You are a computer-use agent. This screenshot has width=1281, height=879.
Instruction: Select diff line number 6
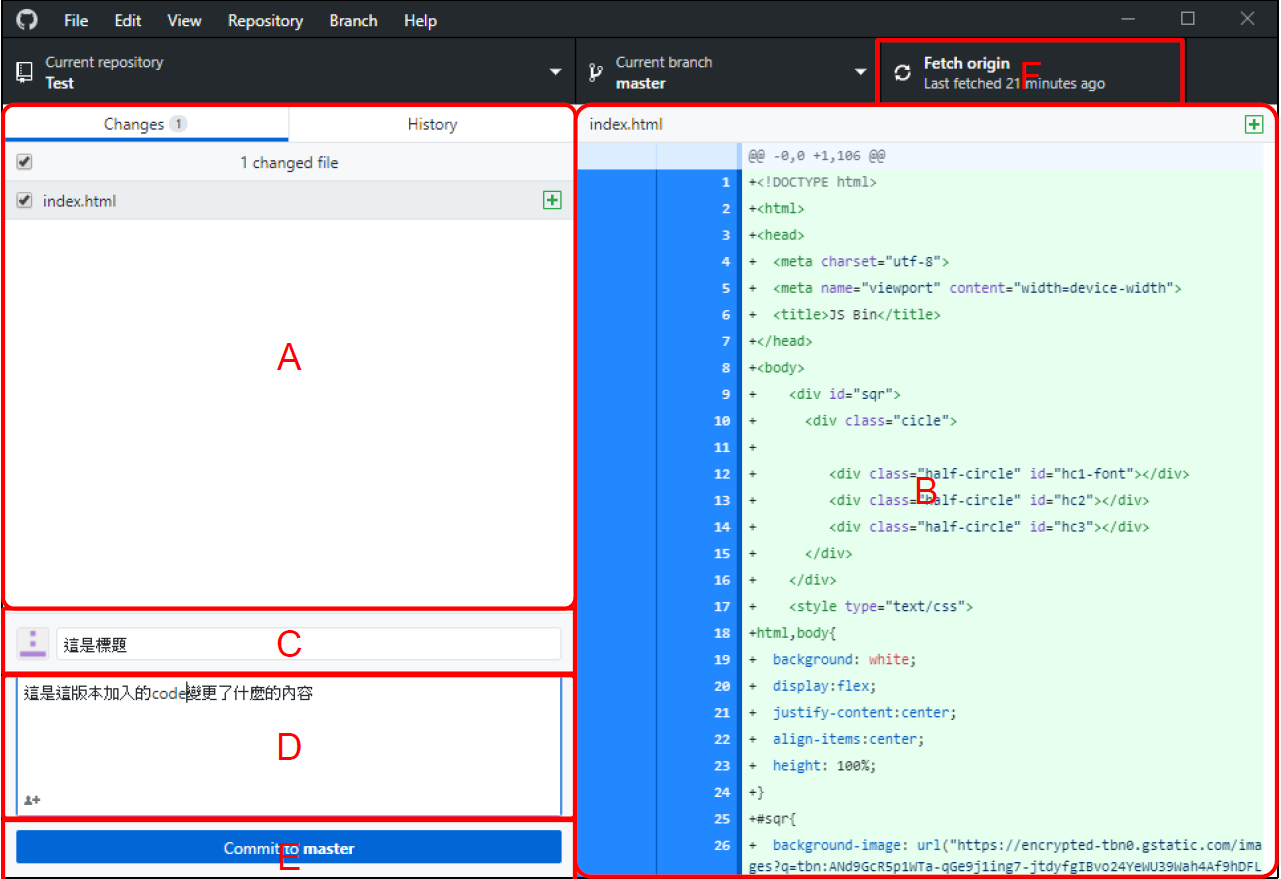(726, 314)
